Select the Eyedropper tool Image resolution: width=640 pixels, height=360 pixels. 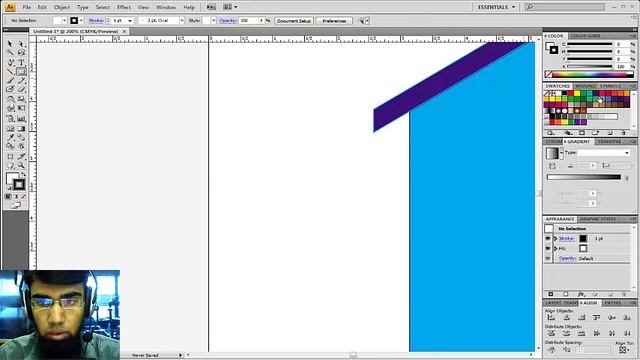pyautogui.click(x=10, y=138)
